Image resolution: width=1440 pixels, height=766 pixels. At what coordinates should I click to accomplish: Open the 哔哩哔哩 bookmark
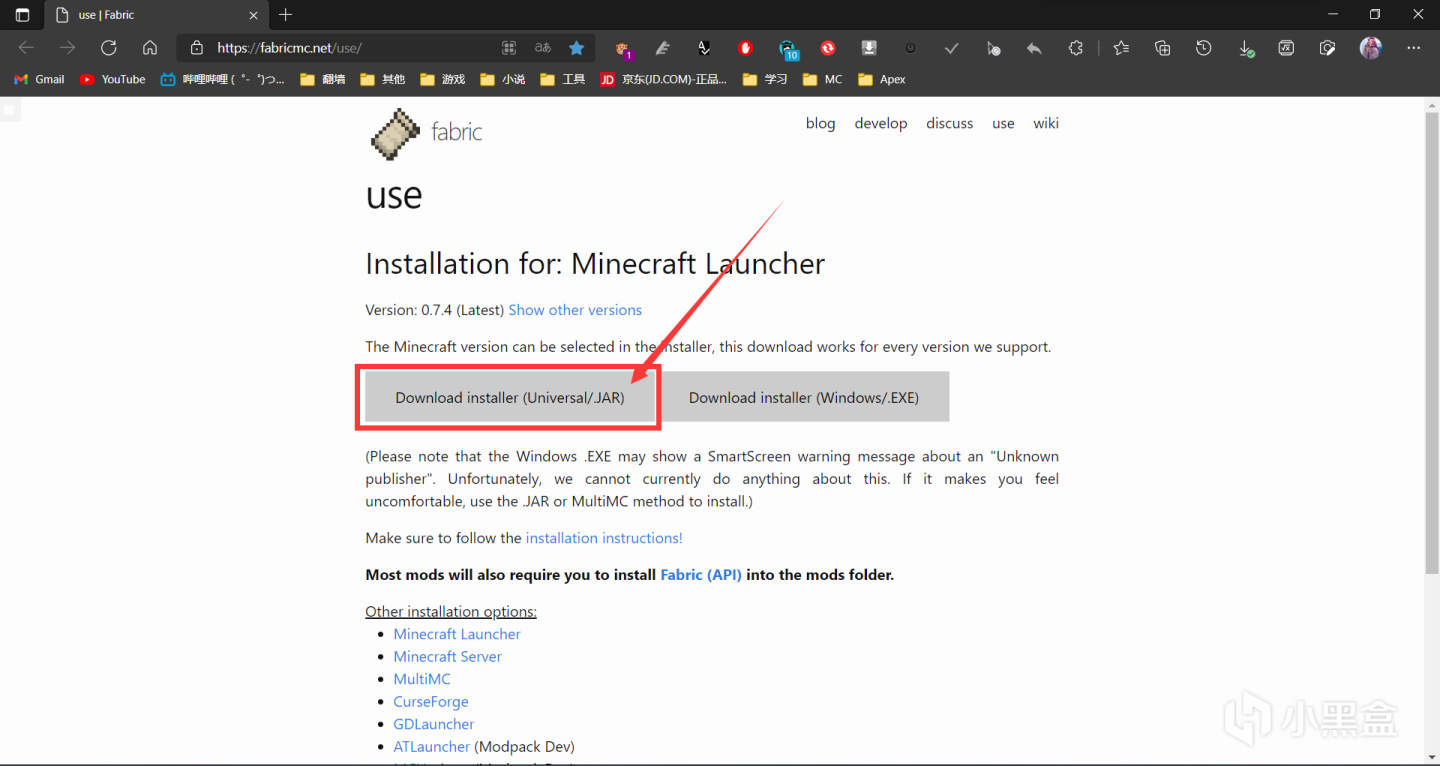coord(222,79)
